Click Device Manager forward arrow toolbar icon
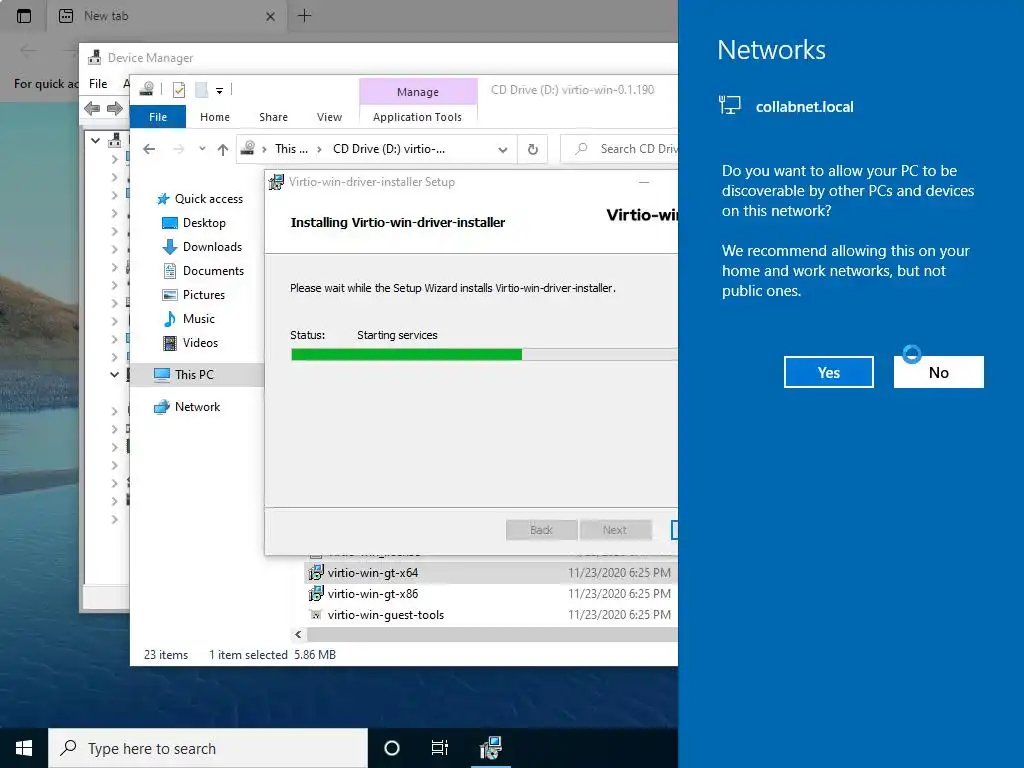Viewport: 1024px width, 768px height. coord(114,108)
